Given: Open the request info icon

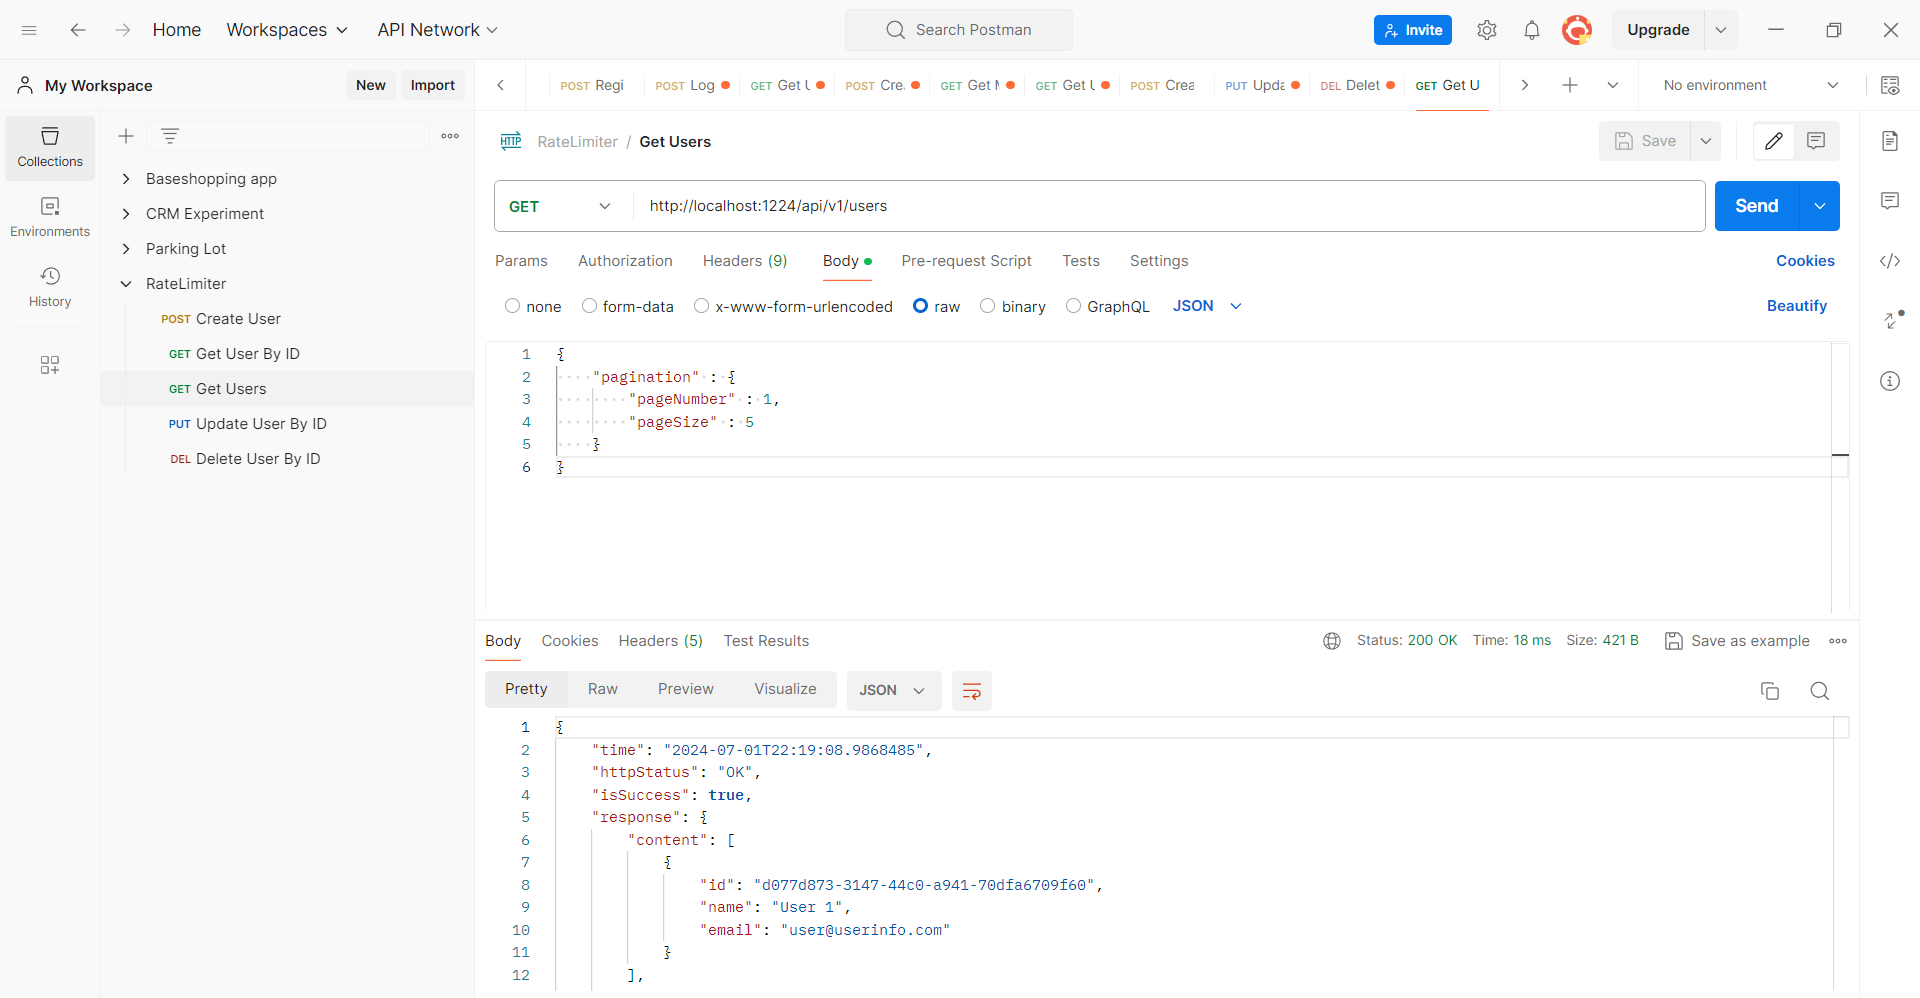Looking at the screenshot, I should coord(1890,381).
